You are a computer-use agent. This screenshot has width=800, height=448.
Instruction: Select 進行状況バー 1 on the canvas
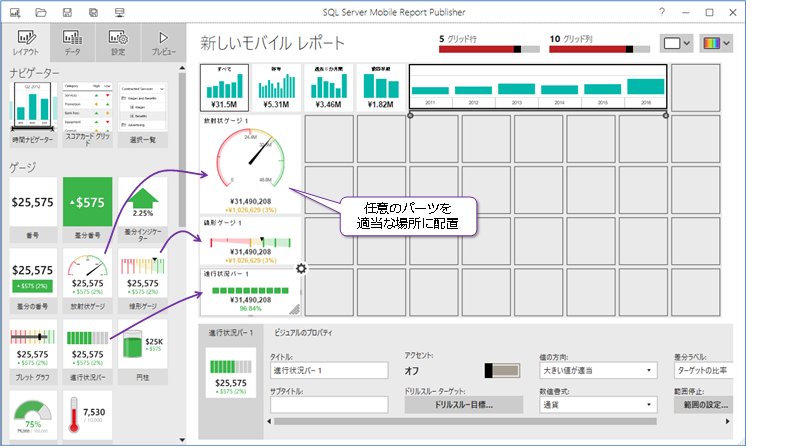251,292
